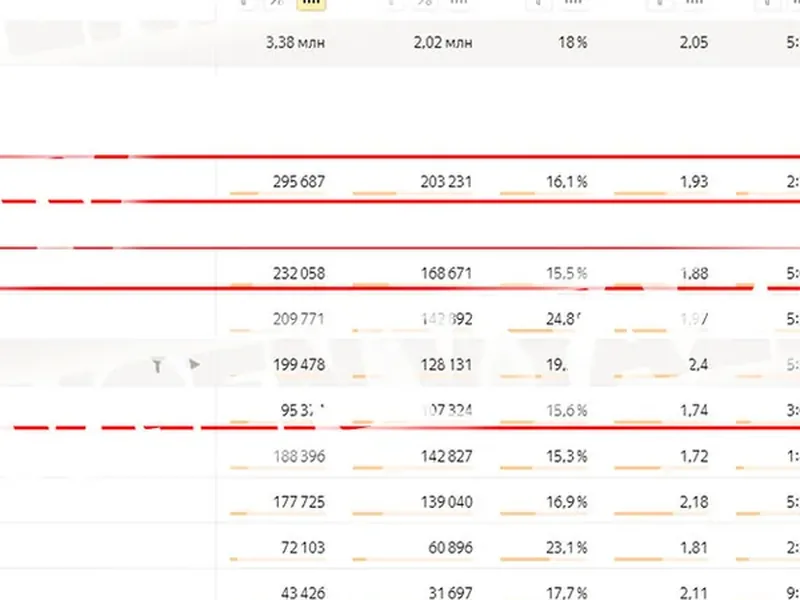Select the cell showing 177 725
800x600 pixels.
point(298,502)
